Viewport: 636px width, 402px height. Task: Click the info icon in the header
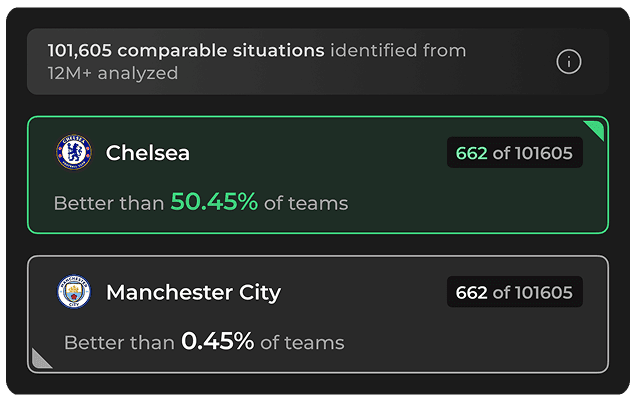[x=568, y=62]
